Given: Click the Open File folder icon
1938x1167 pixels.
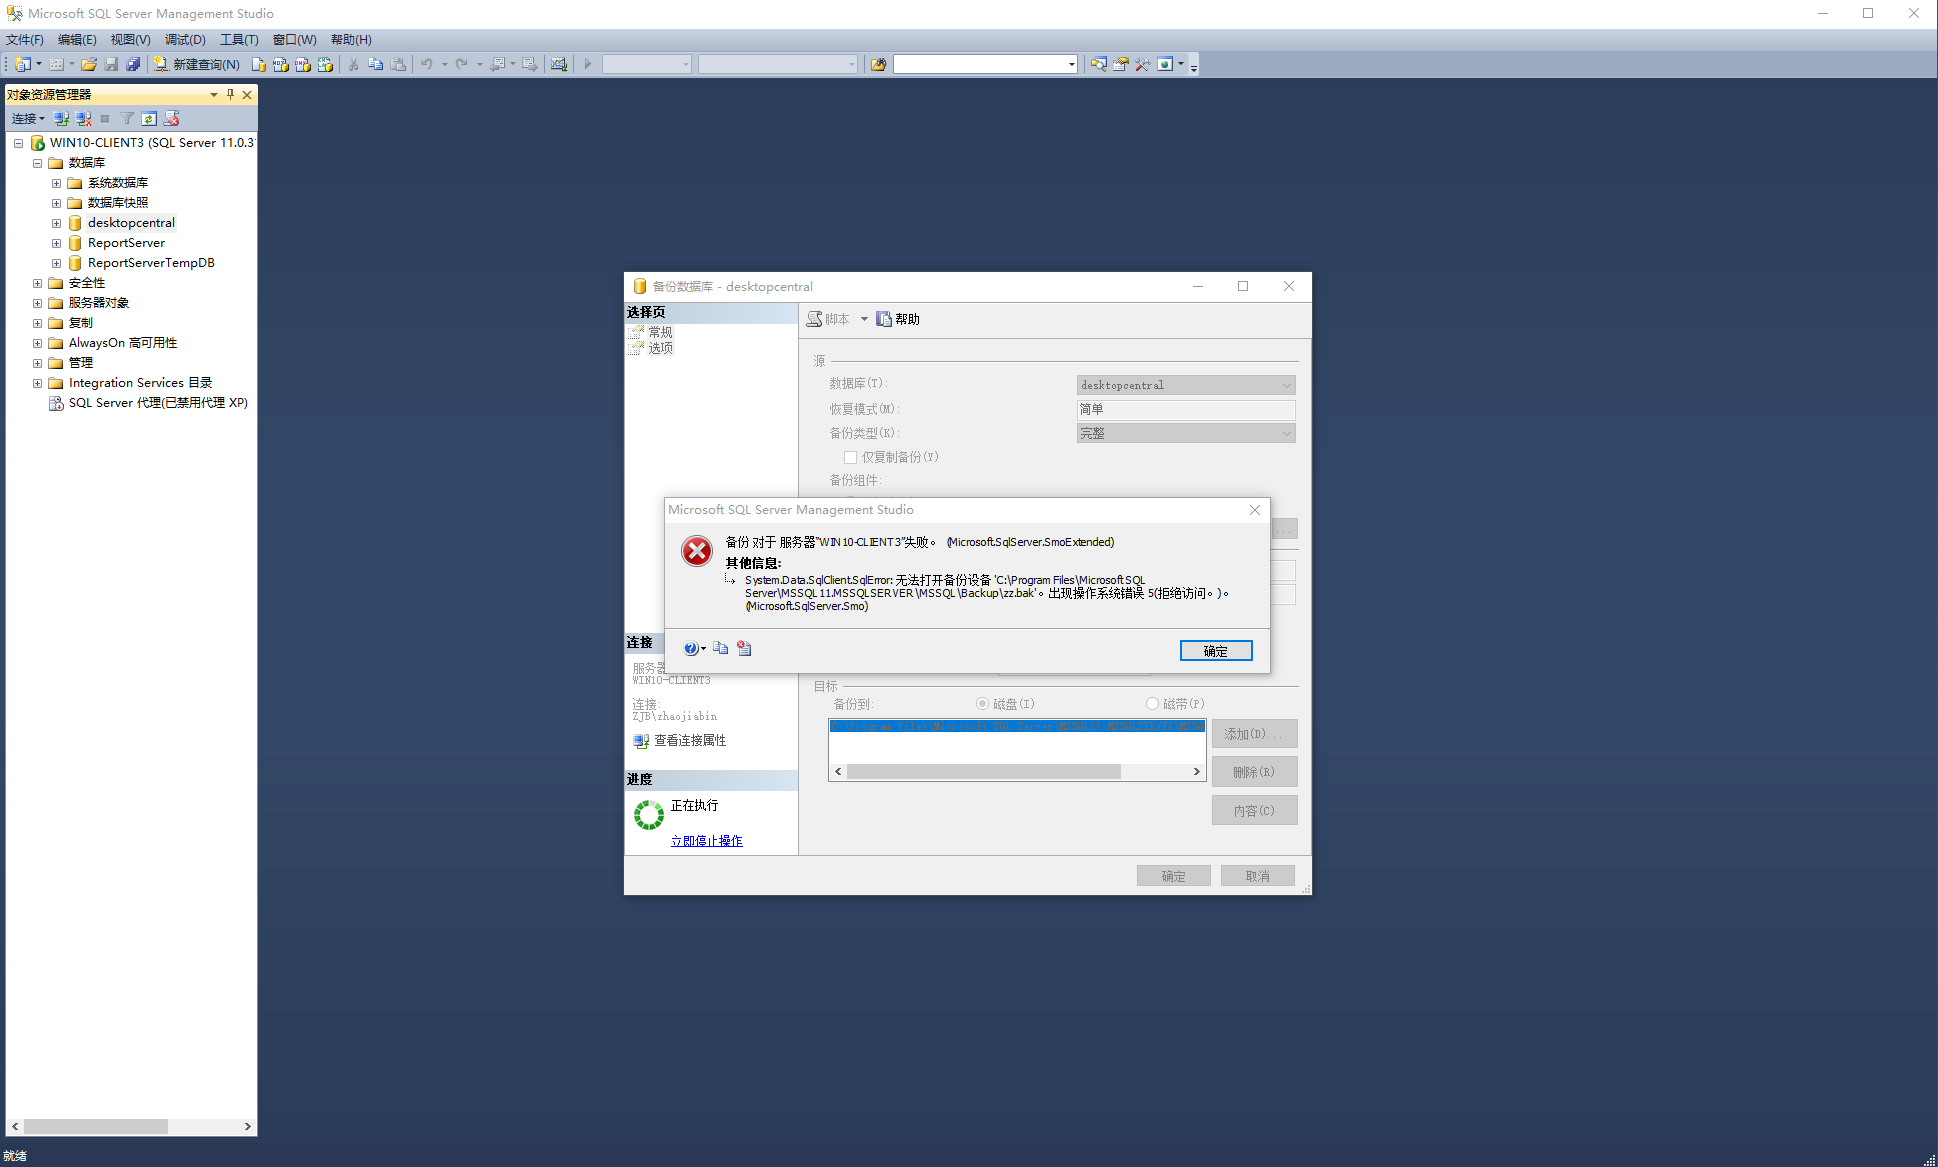Looking at the screenshot, I should (89, 64).
